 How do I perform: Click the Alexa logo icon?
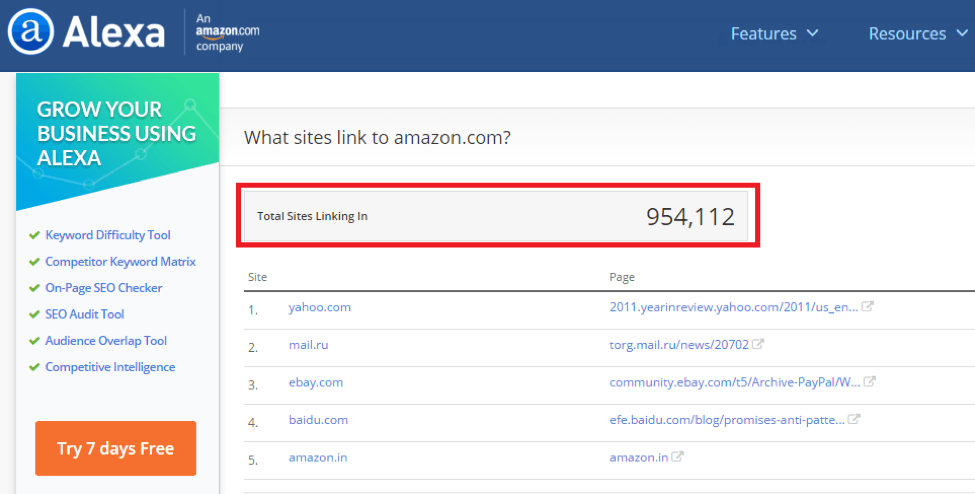[31, 33]
